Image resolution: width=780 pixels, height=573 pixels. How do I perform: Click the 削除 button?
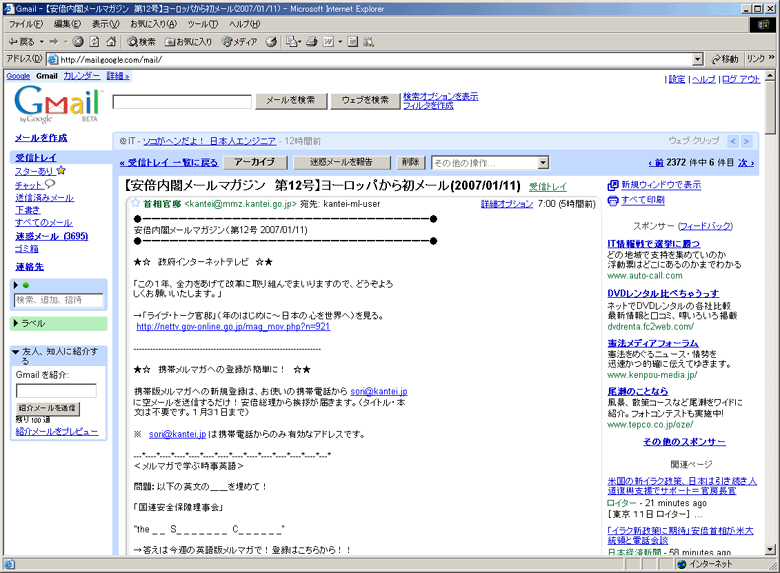pos(410,162)
